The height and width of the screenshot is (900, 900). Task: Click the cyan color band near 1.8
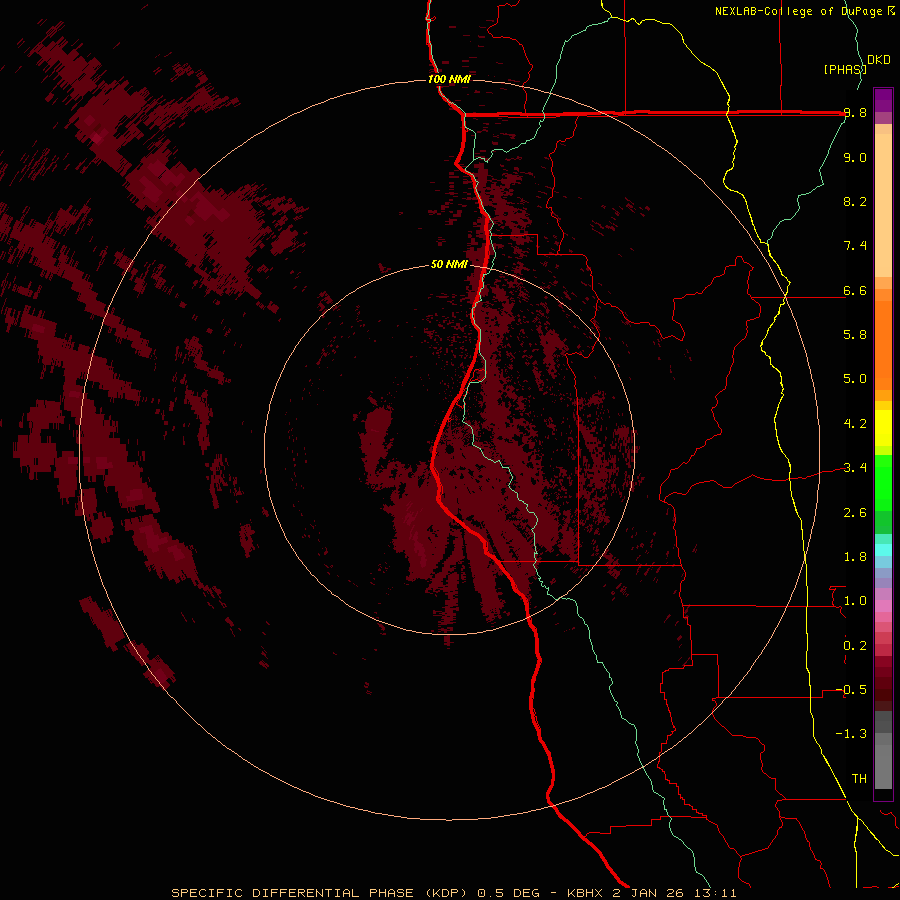pos(883,550)
